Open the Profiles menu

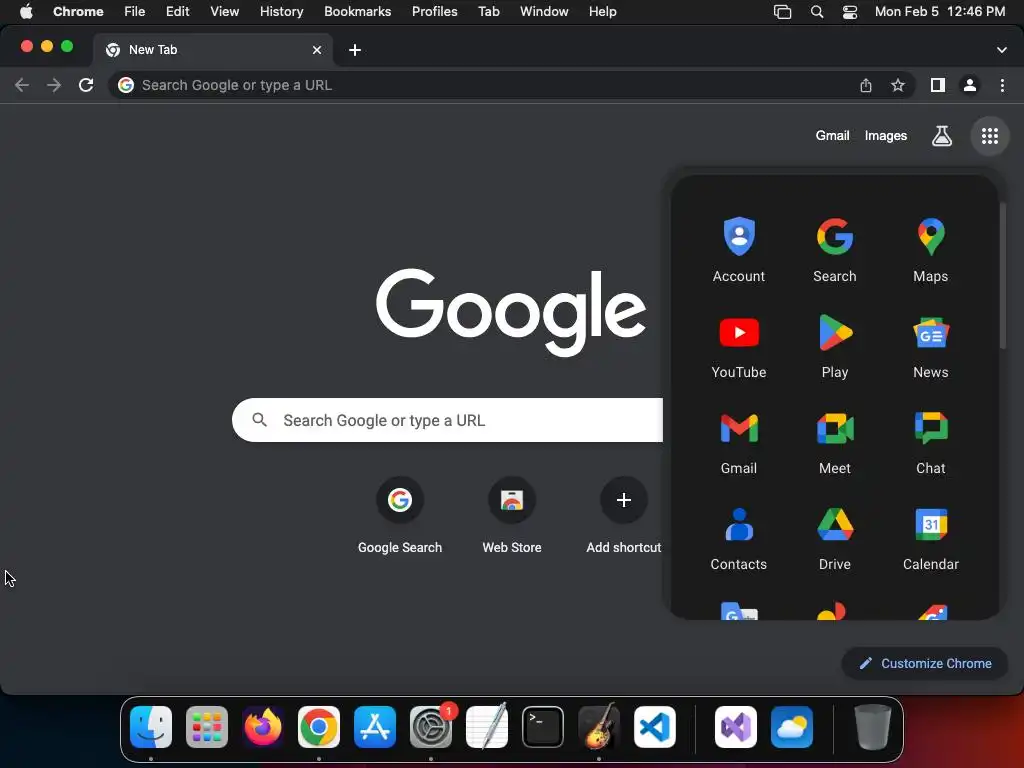coord(434,12)
